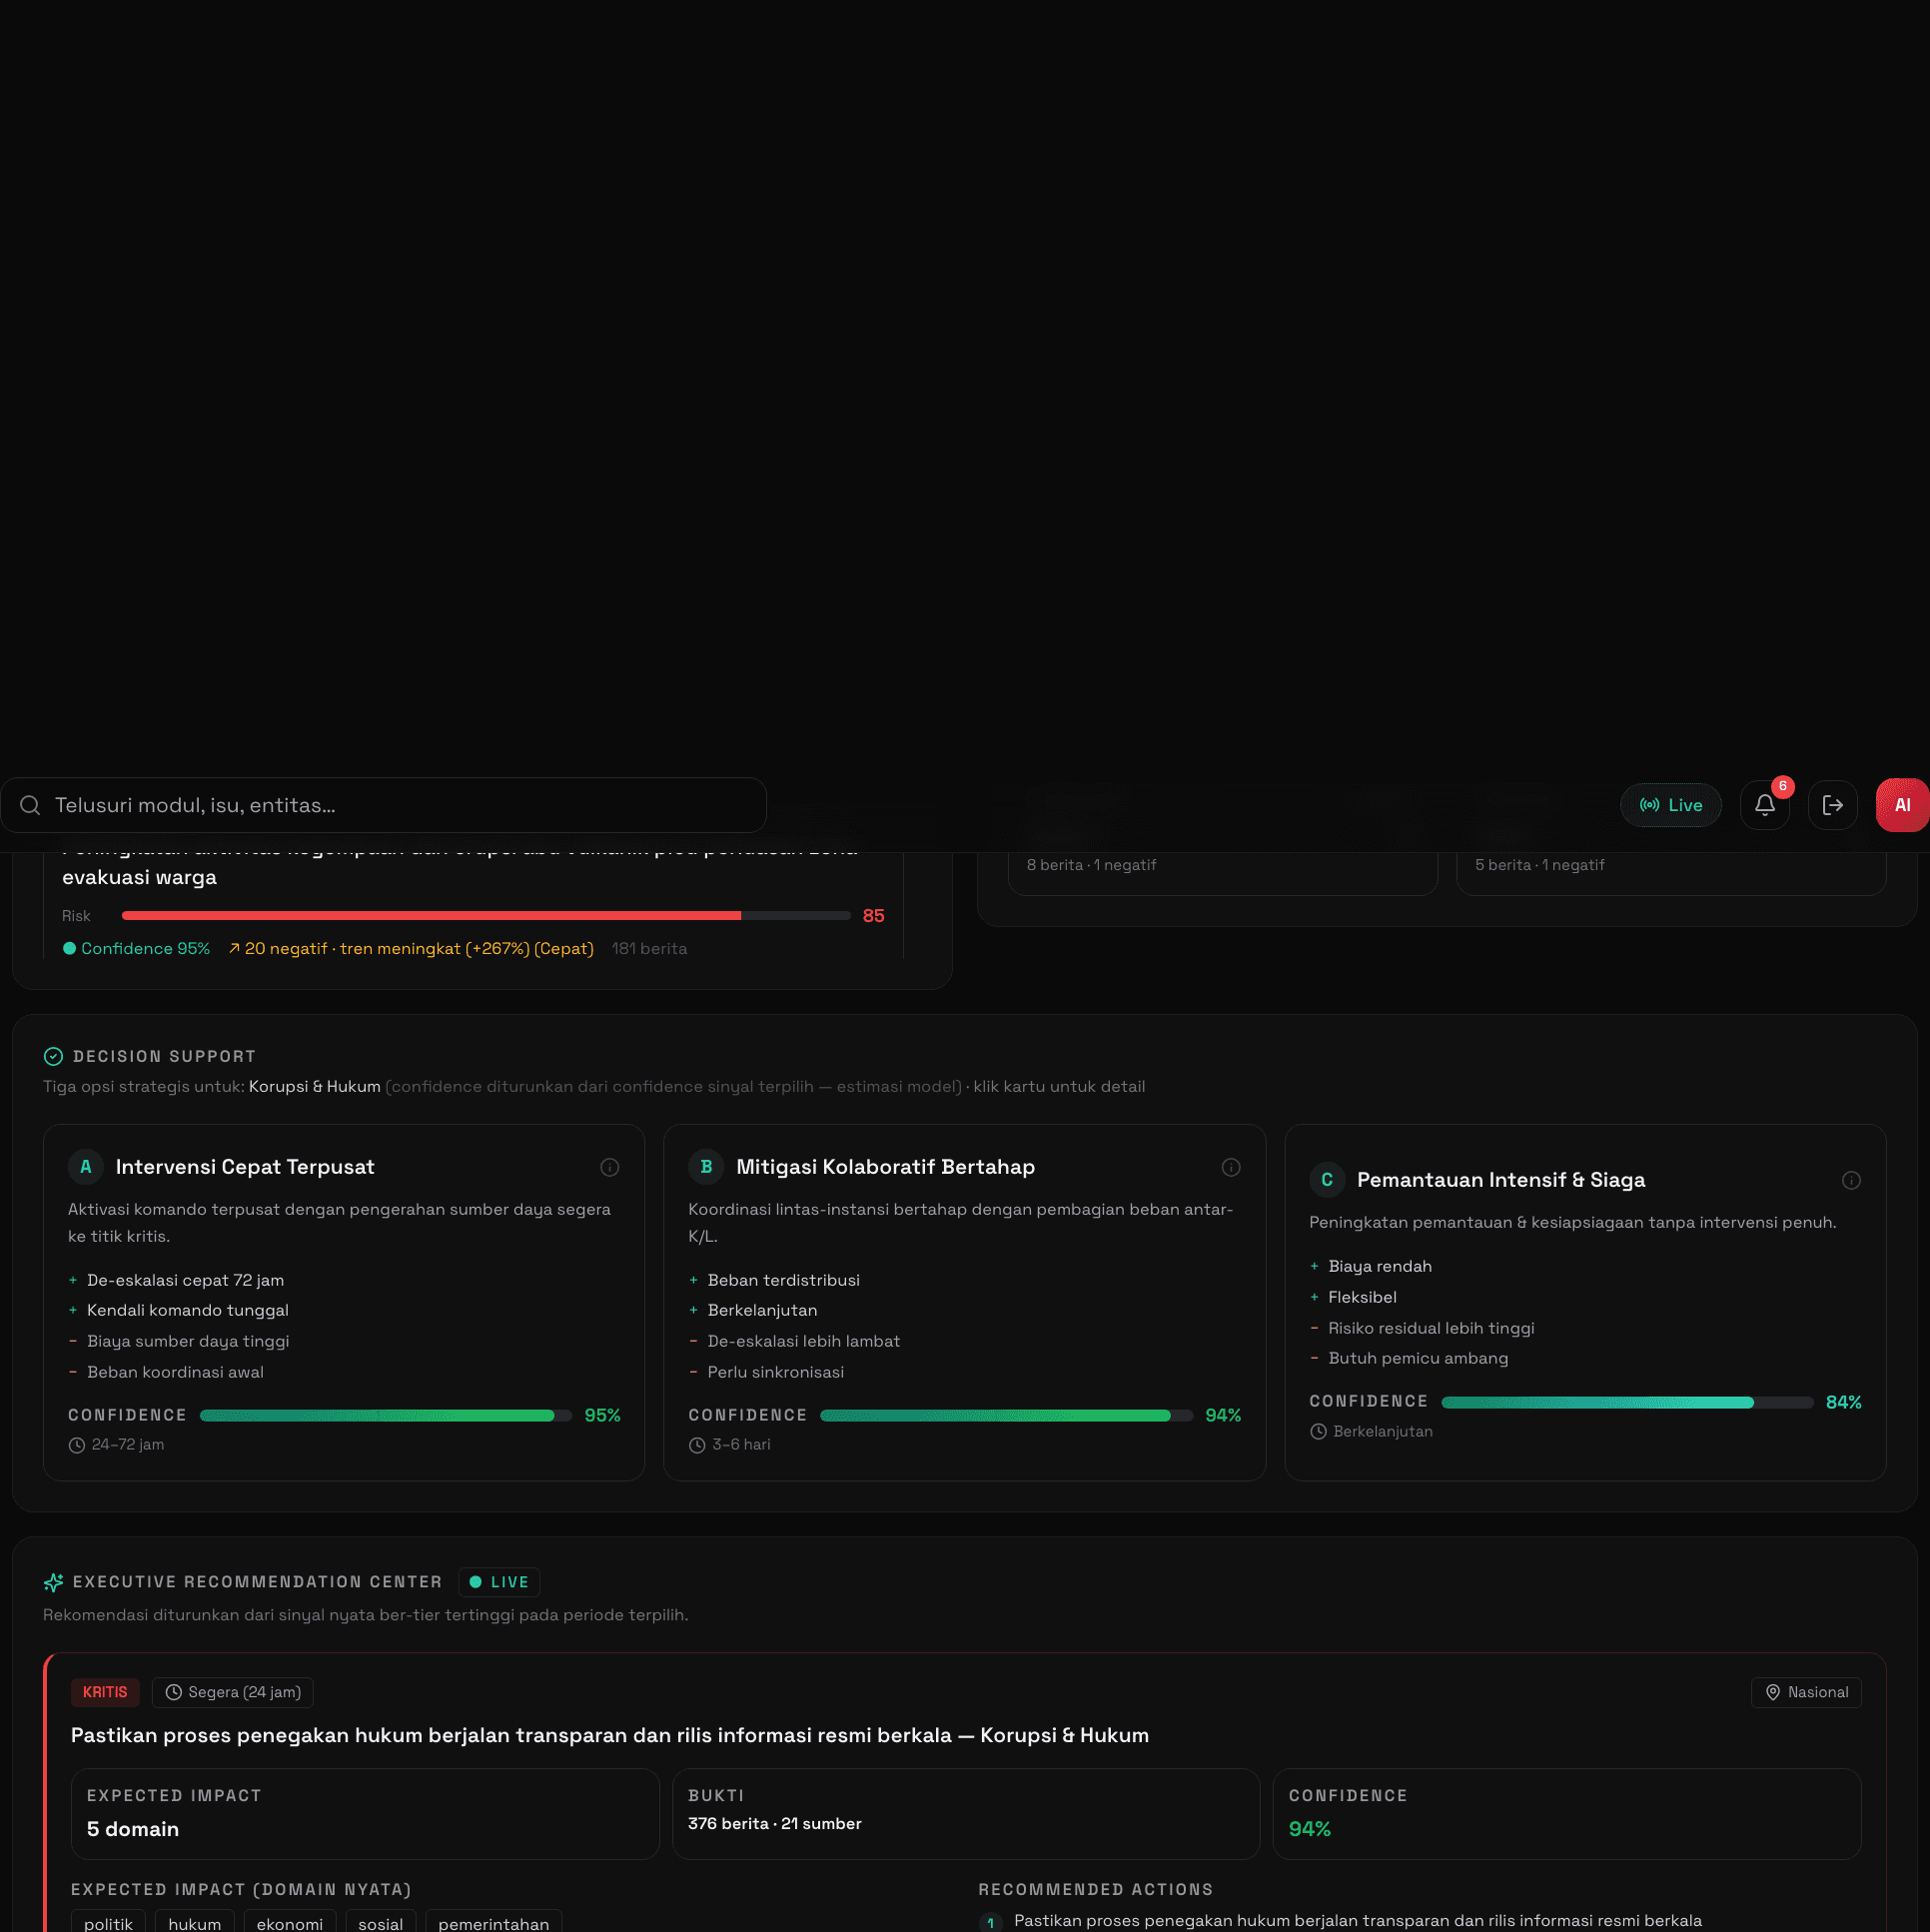Select strategy badge A
Viewport: 1930px width, 1932px height.
(x=85, y=1167)
